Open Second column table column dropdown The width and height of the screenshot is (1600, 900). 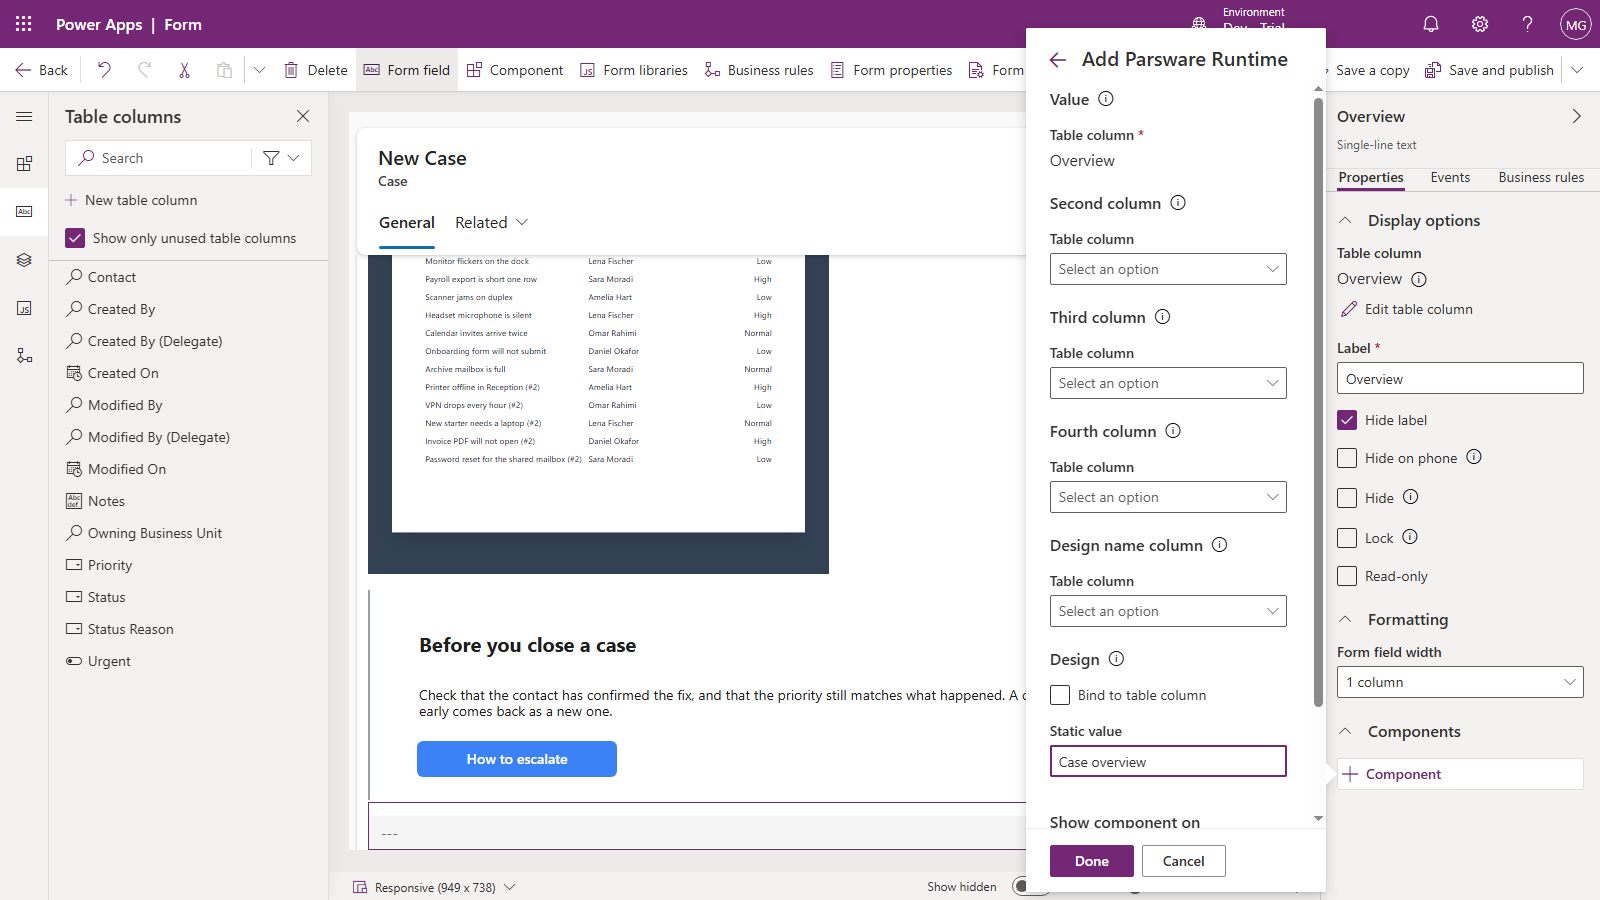[1168, 269]
